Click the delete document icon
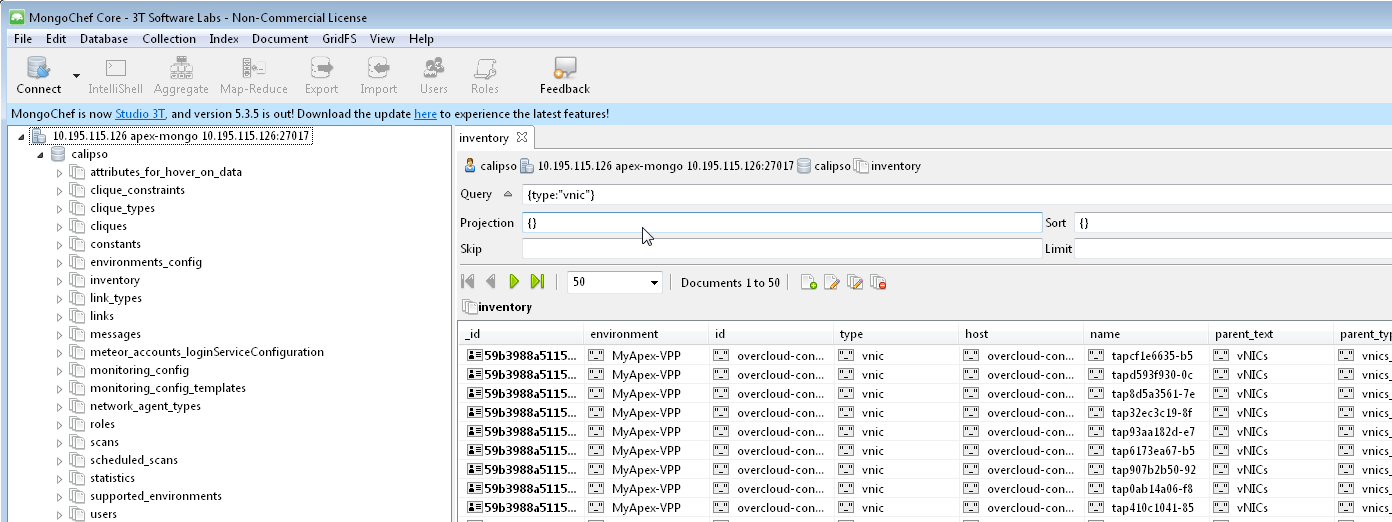This screenshot has width=1392, height=522. tap(878, 283)
